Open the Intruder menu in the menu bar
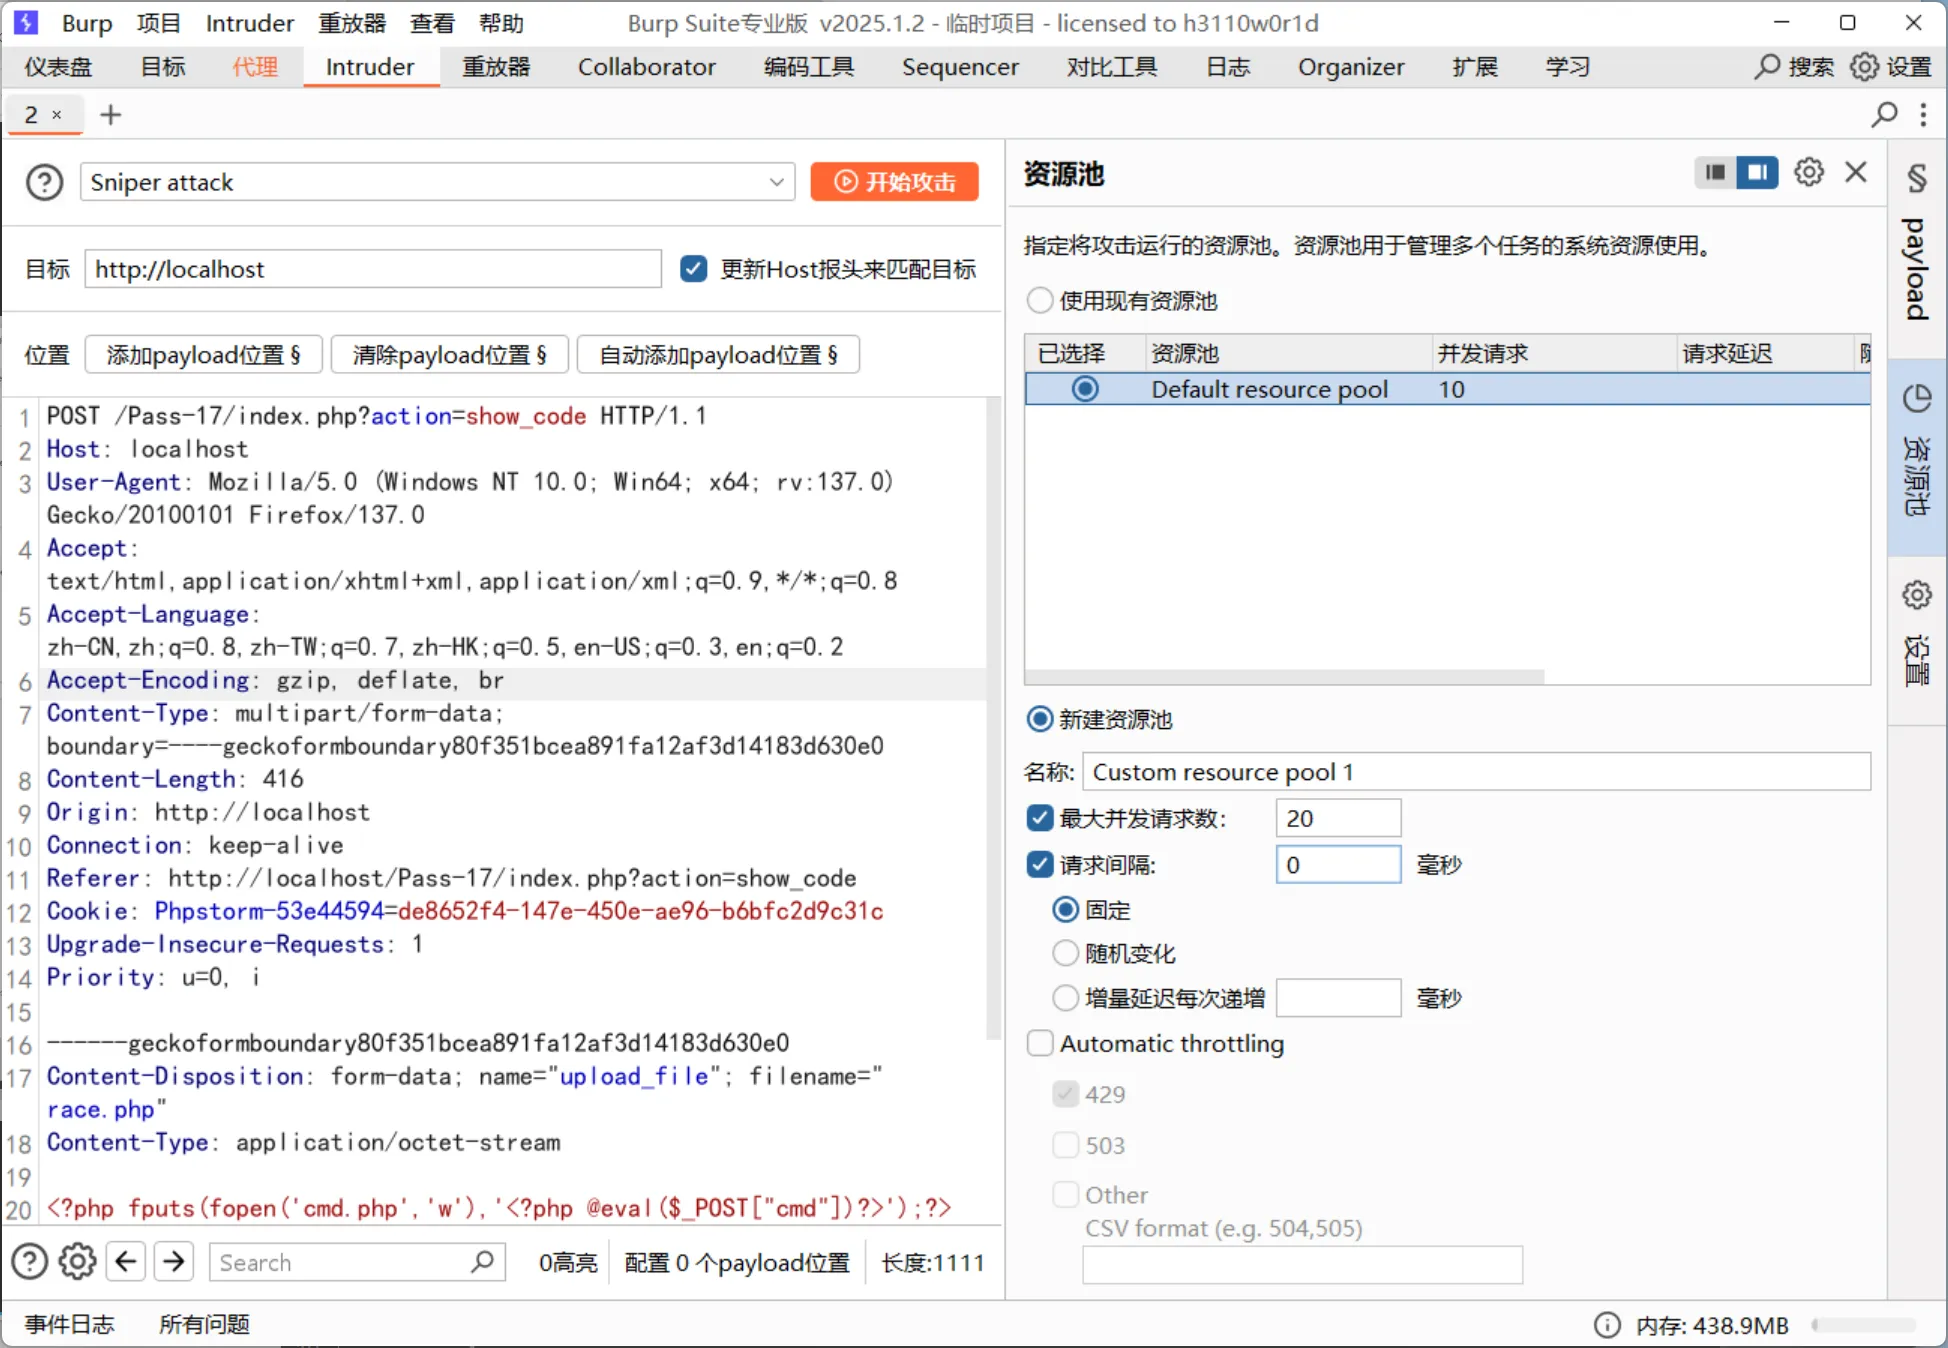 [249, 22]
